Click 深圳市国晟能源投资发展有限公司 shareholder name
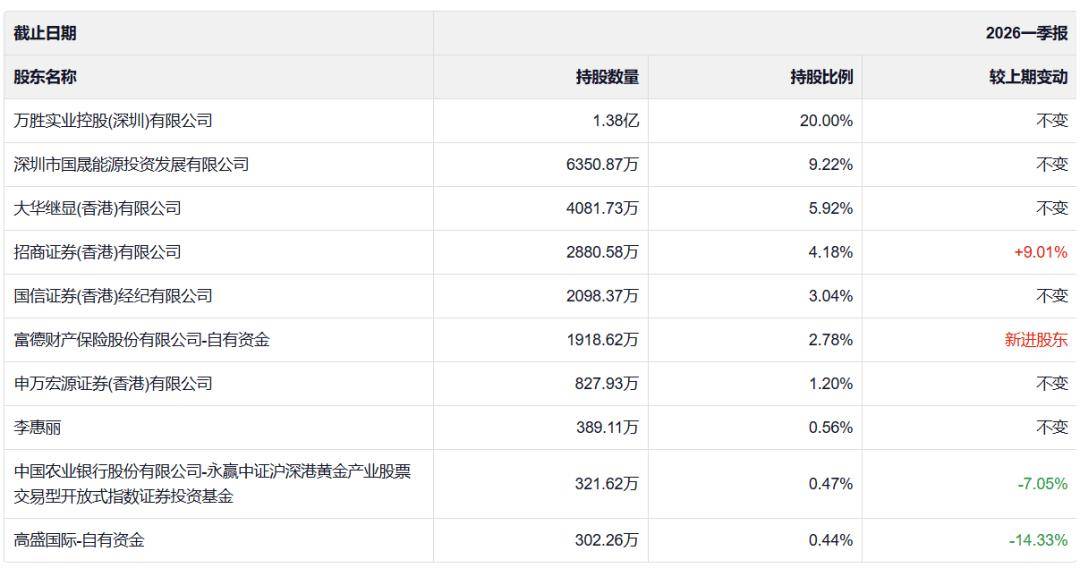Viewport: 1080px width, 568px height. coord(131,165)
